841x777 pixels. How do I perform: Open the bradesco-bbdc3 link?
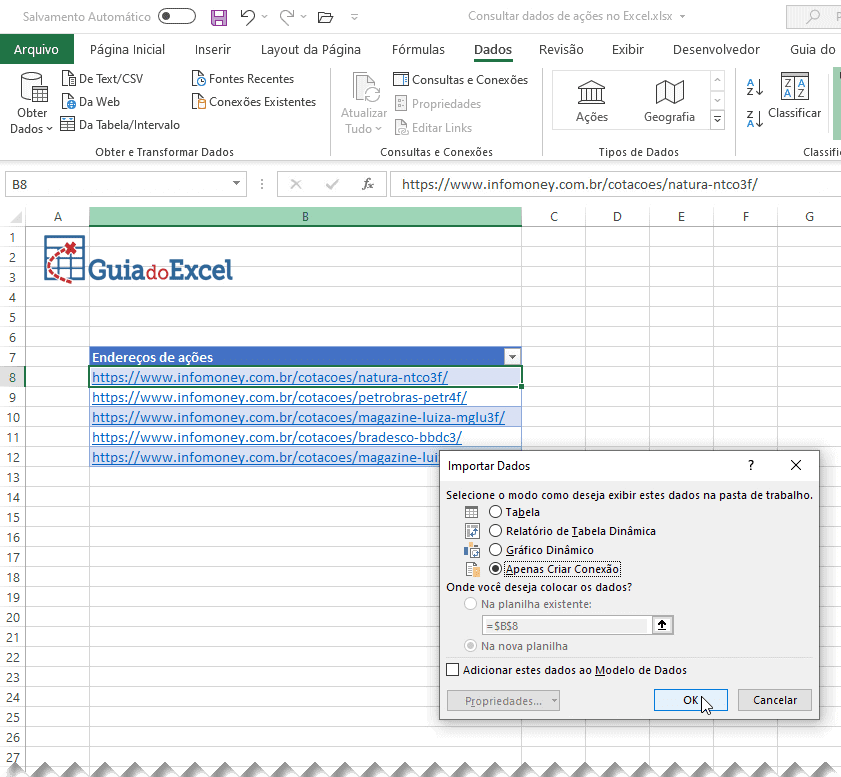coord(277,437)
